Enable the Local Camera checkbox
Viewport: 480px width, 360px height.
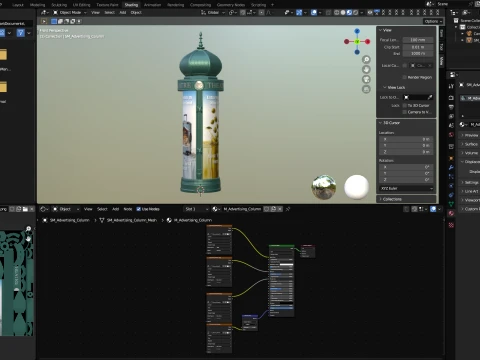click(405, 65)
